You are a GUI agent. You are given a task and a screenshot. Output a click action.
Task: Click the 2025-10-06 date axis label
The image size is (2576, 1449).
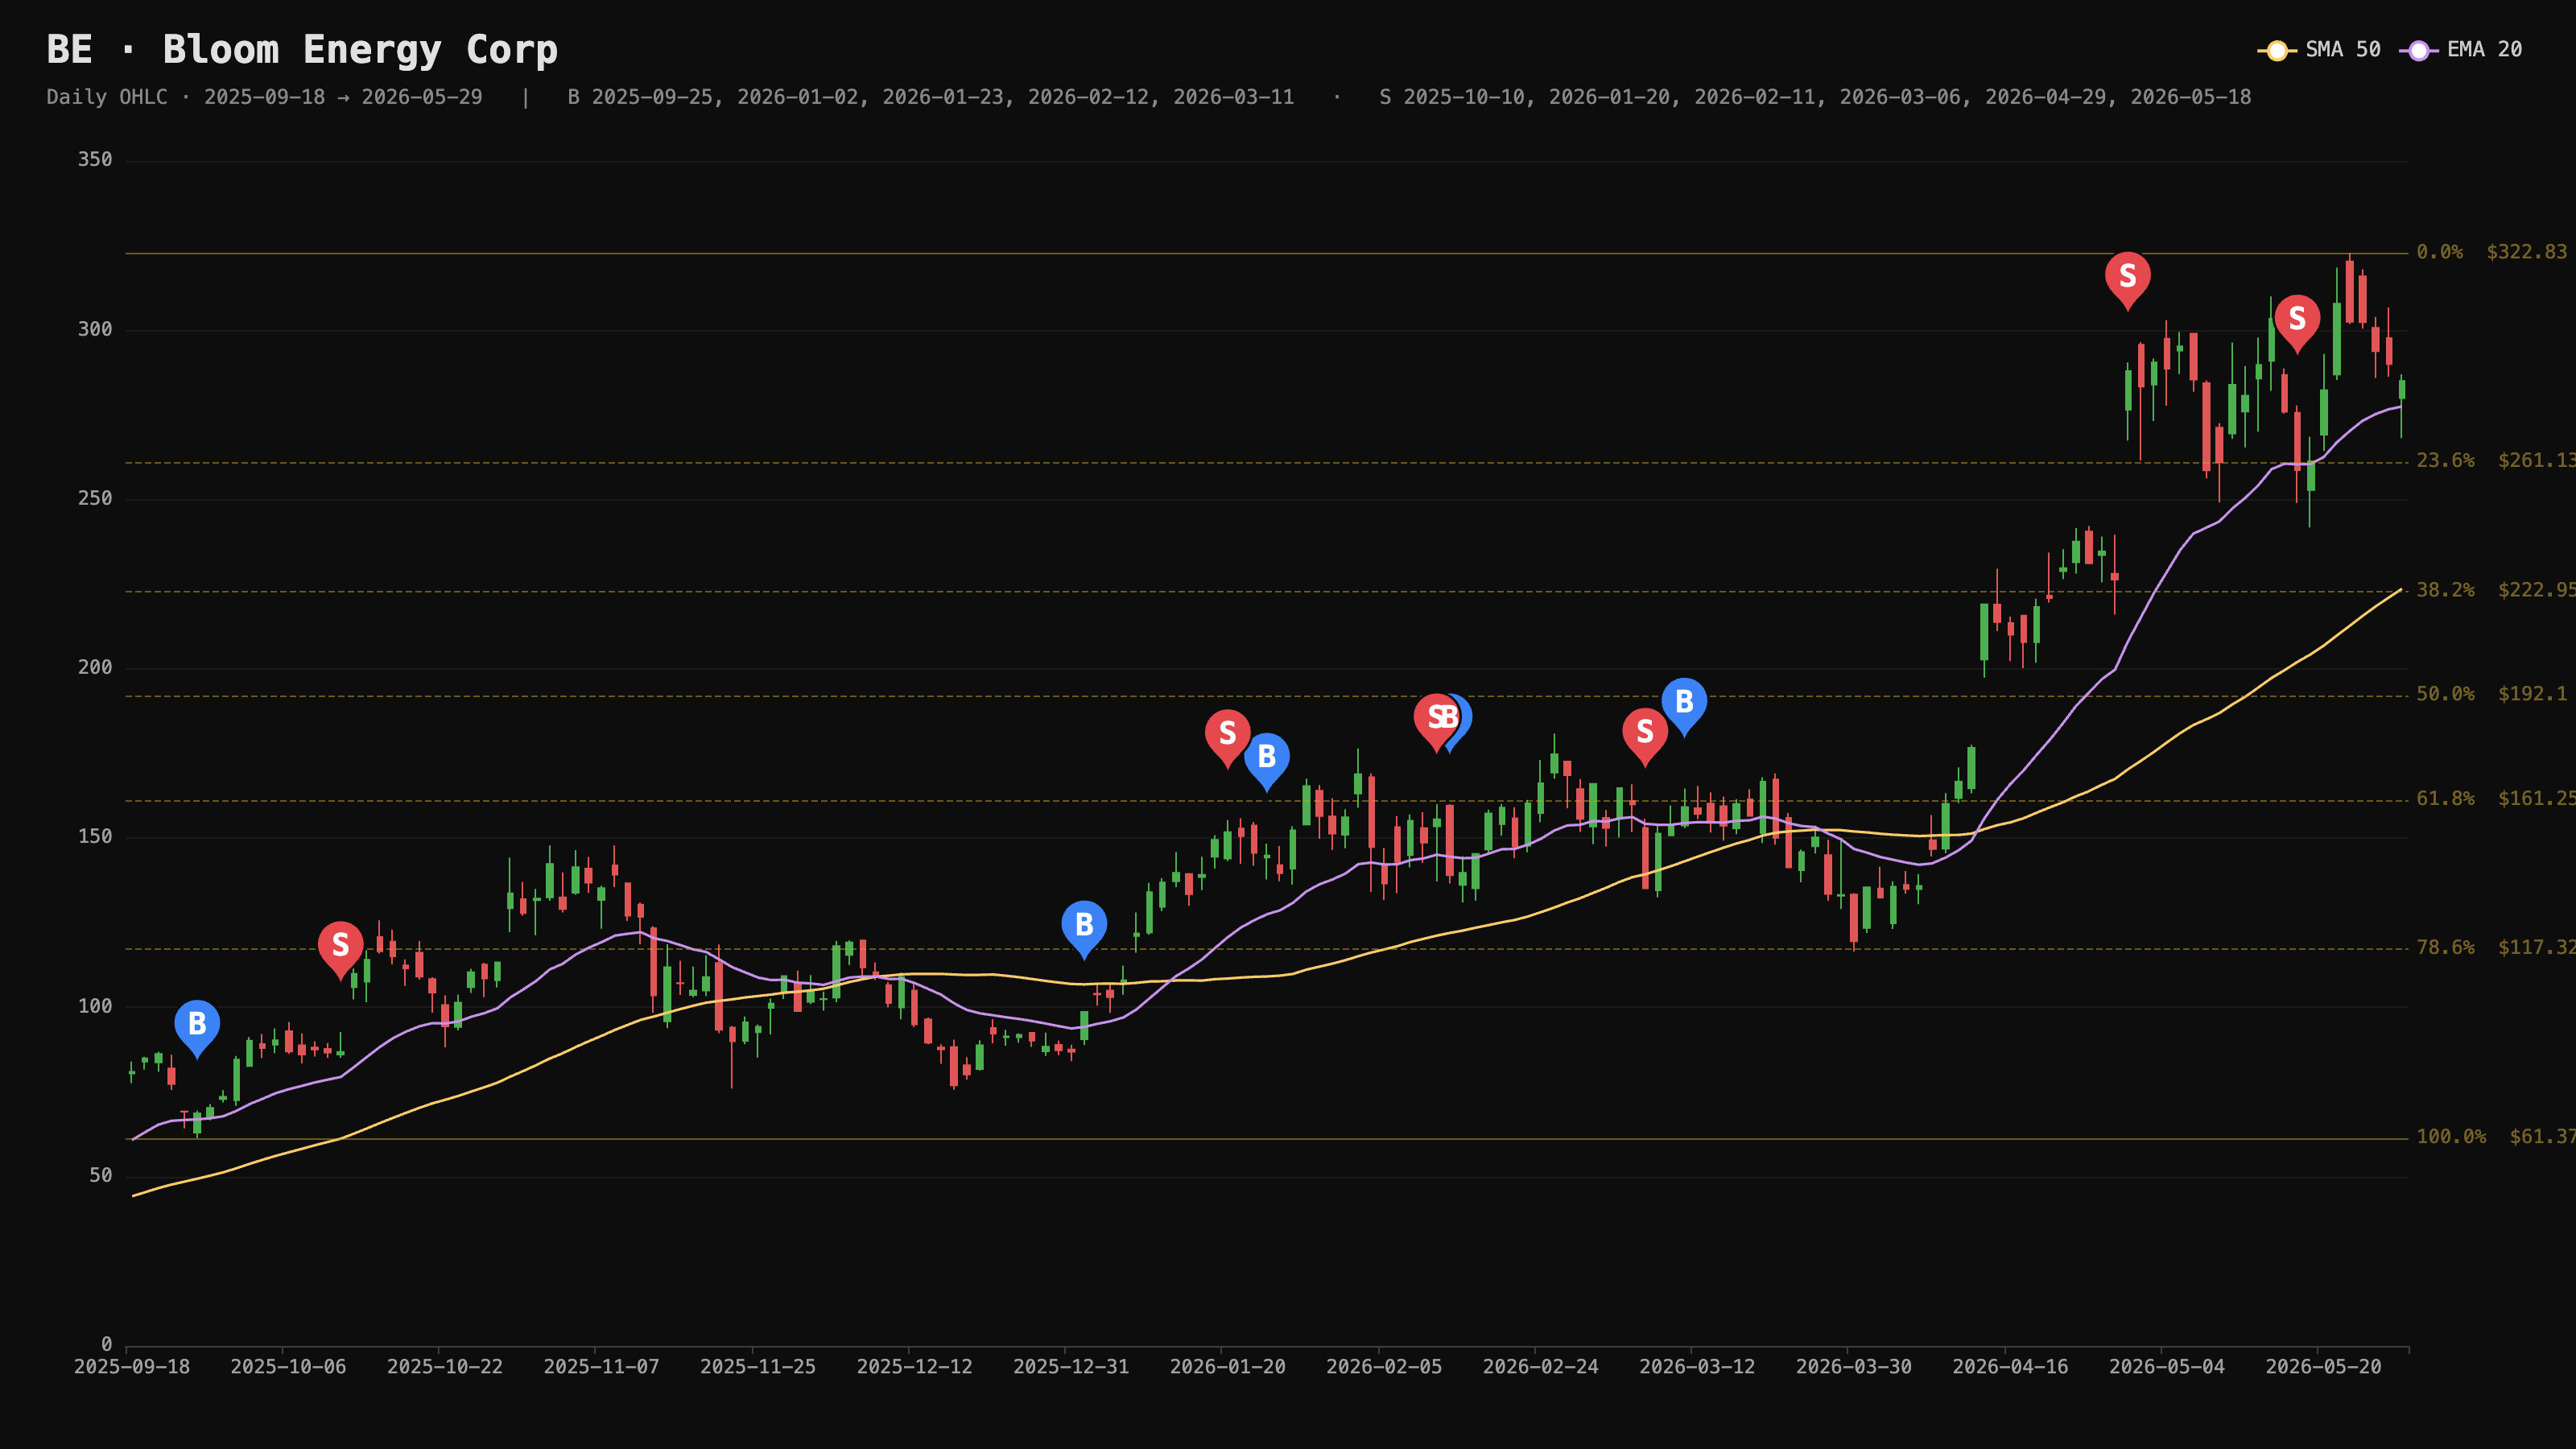click(288, 1367)
